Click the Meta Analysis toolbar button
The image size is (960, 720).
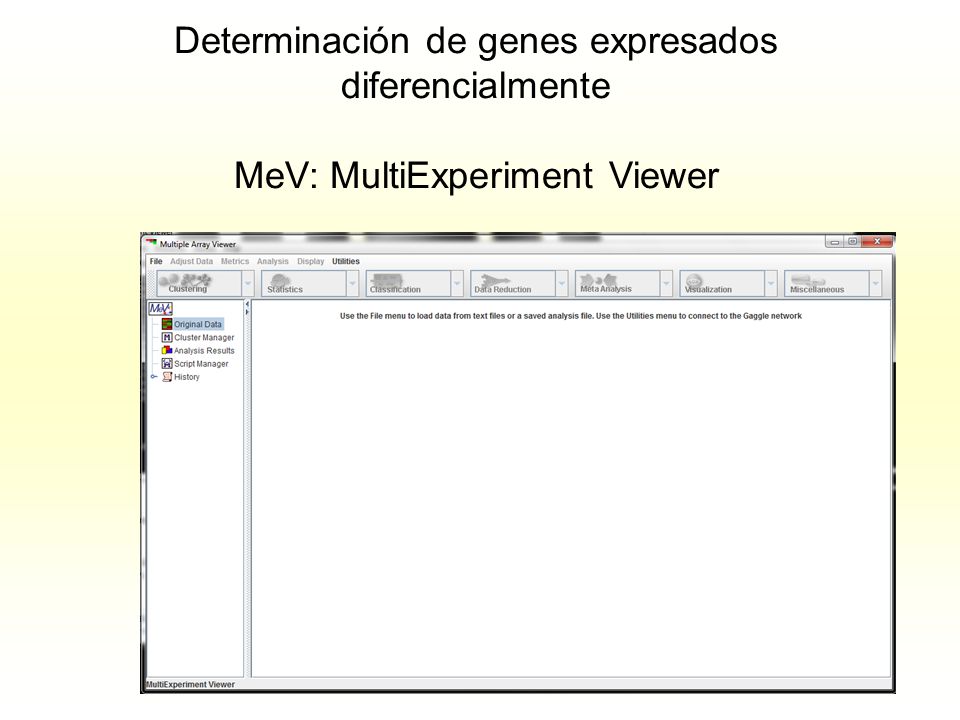[x=618, y=283]
